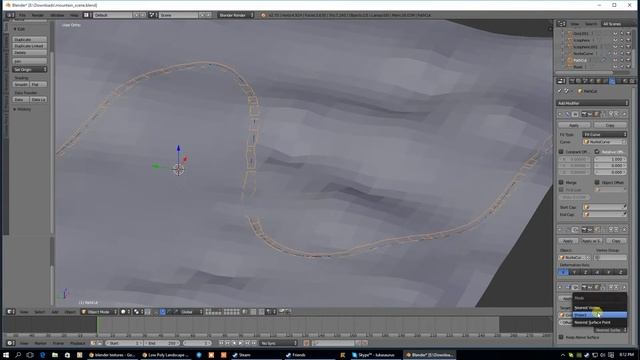Collapse the Edit panel header
The image size is (640, 360).
pyautogui.click(x=19, y=29)
